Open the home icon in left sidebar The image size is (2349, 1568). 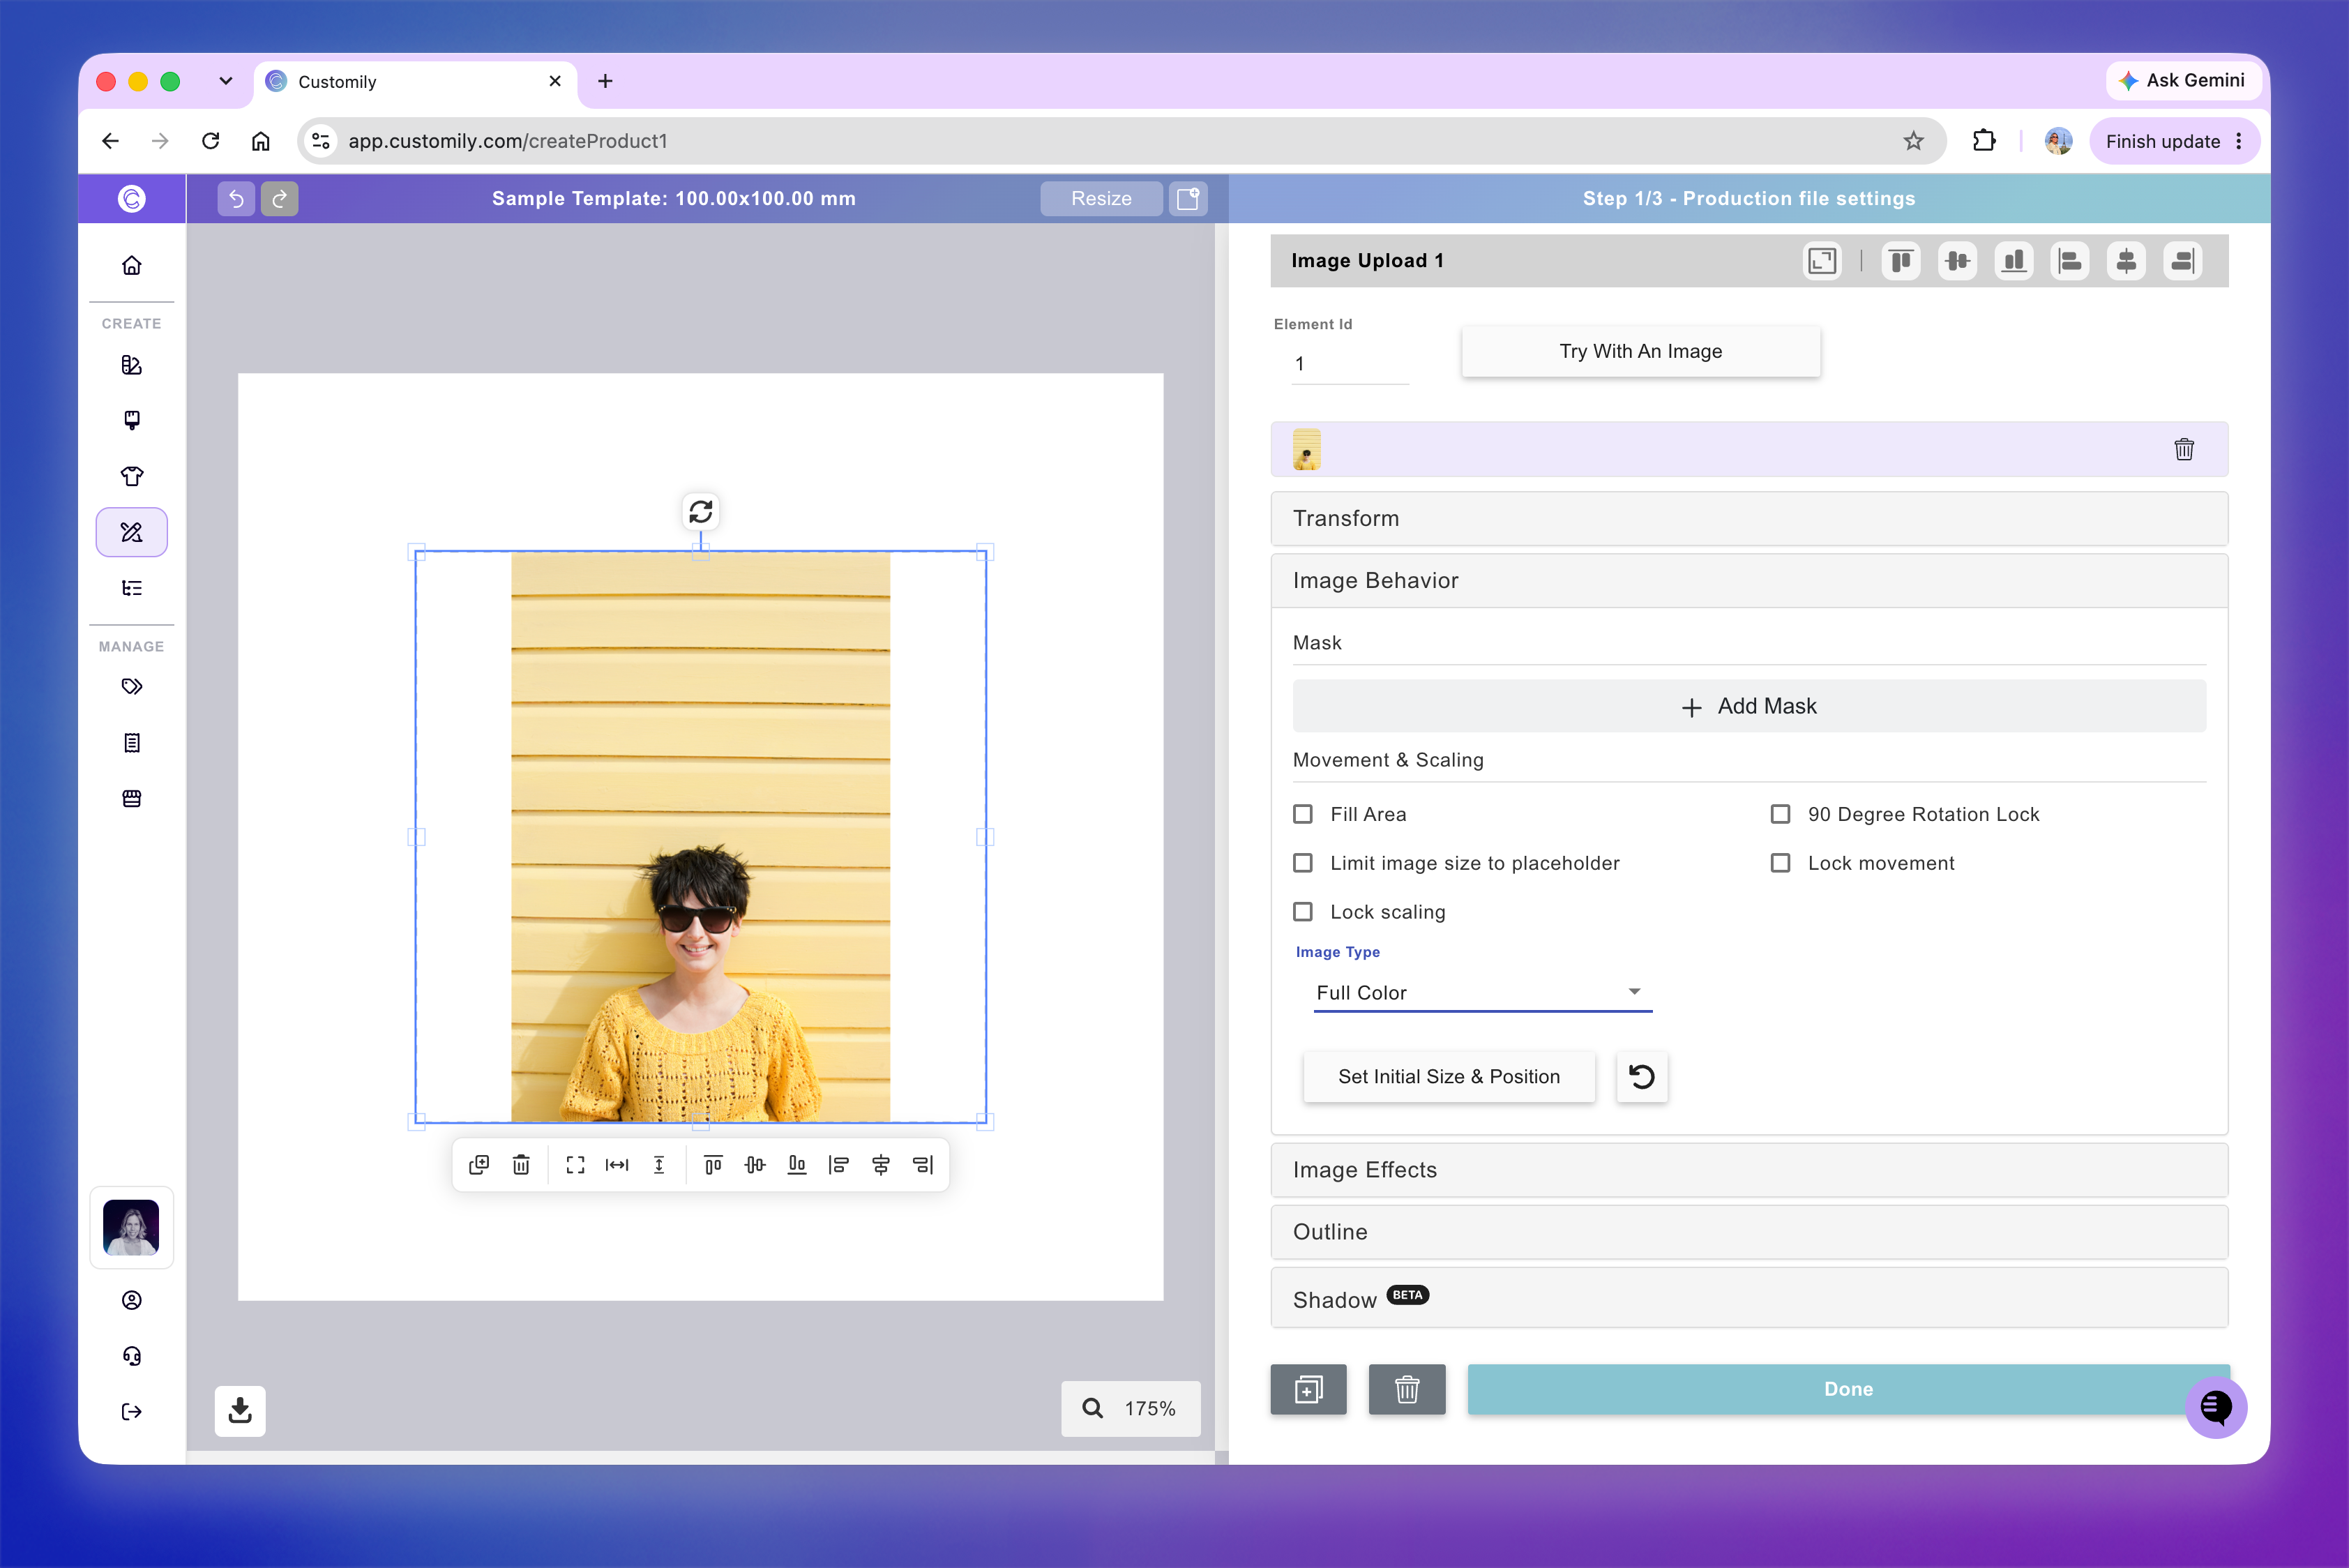pyautogui.click(x=132, y=265)
